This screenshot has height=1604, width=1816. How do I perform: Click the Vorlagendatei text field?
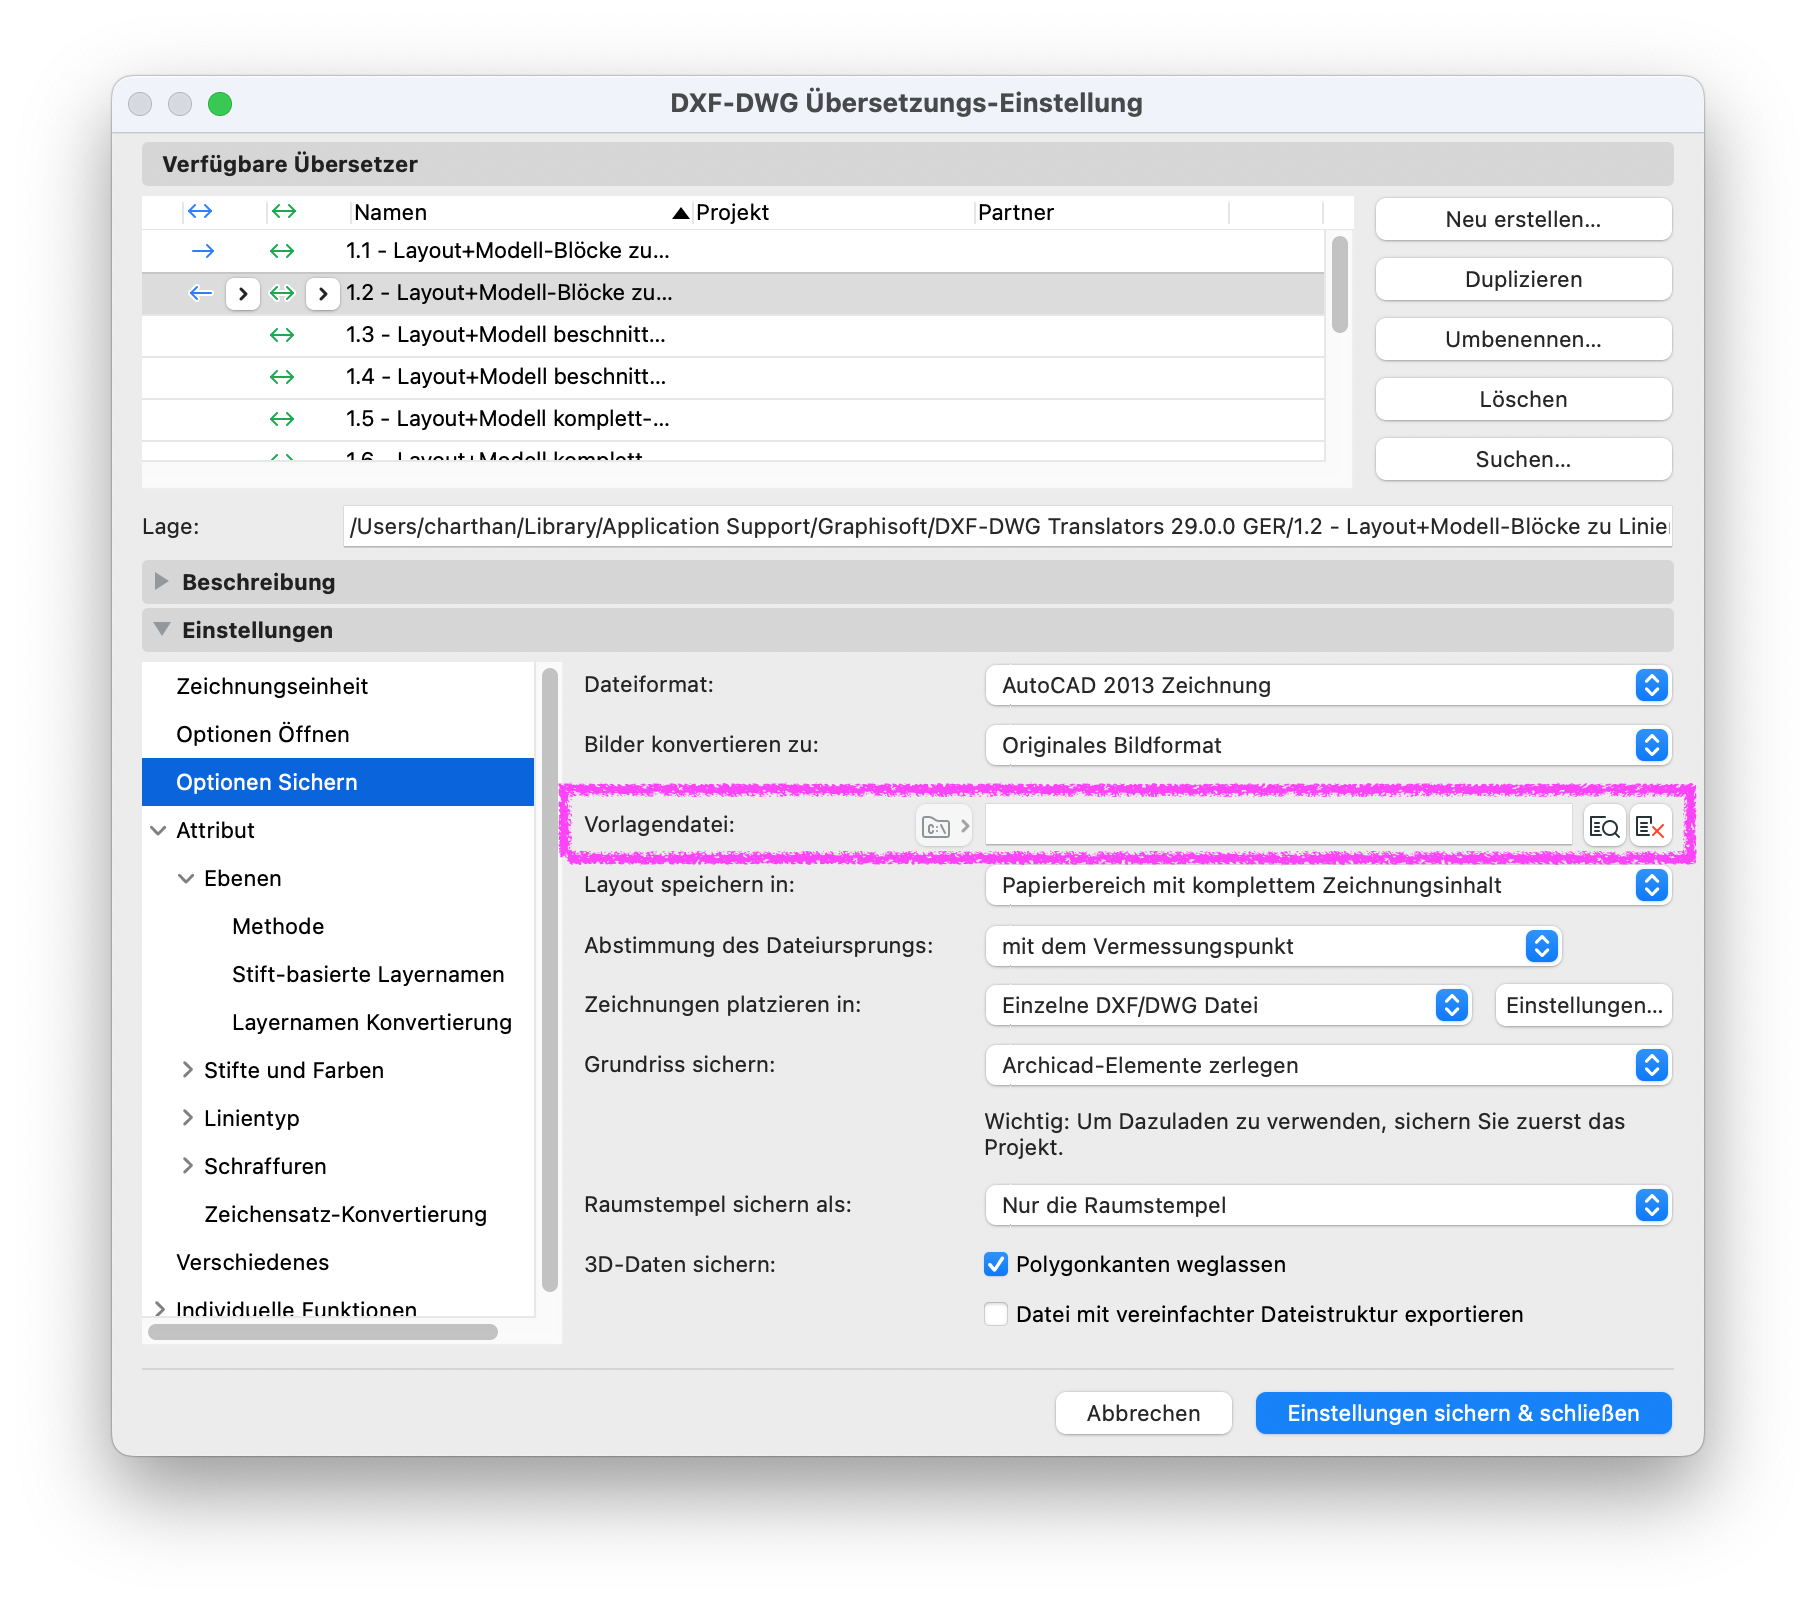point(1278,826)
